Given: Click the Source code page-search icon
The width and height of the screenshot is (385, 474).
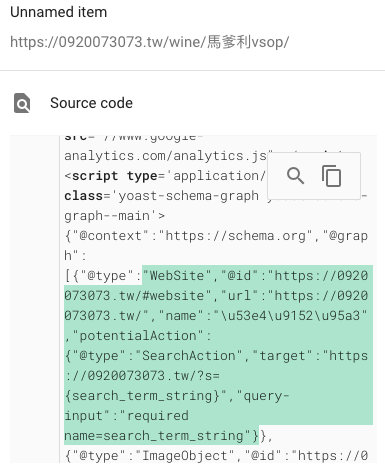Looking at the screenshot, I should (22, 103).
